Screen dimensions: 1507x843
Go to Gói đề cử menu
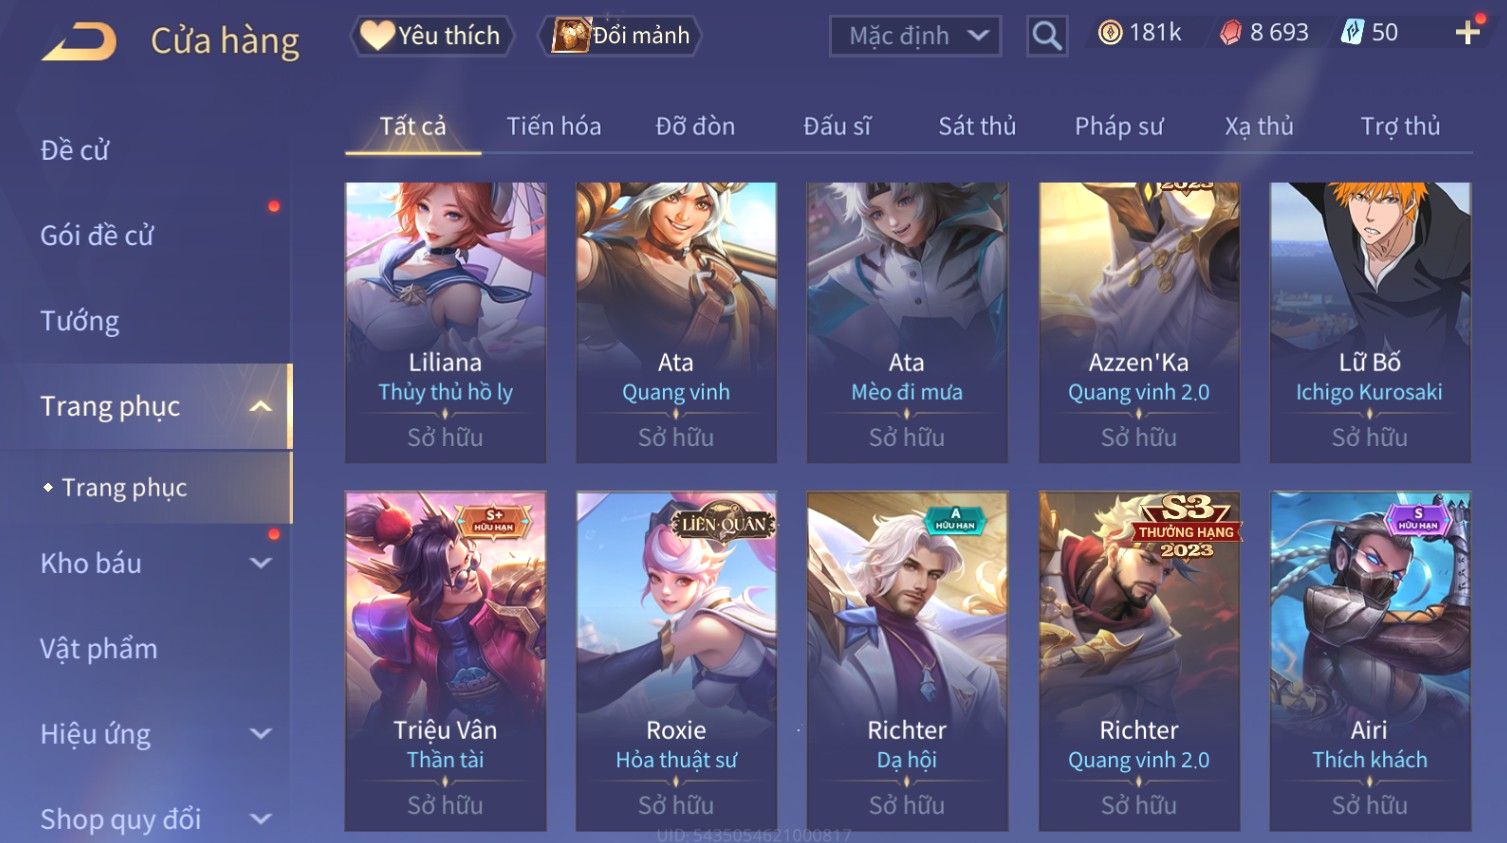tap(97, 236)
